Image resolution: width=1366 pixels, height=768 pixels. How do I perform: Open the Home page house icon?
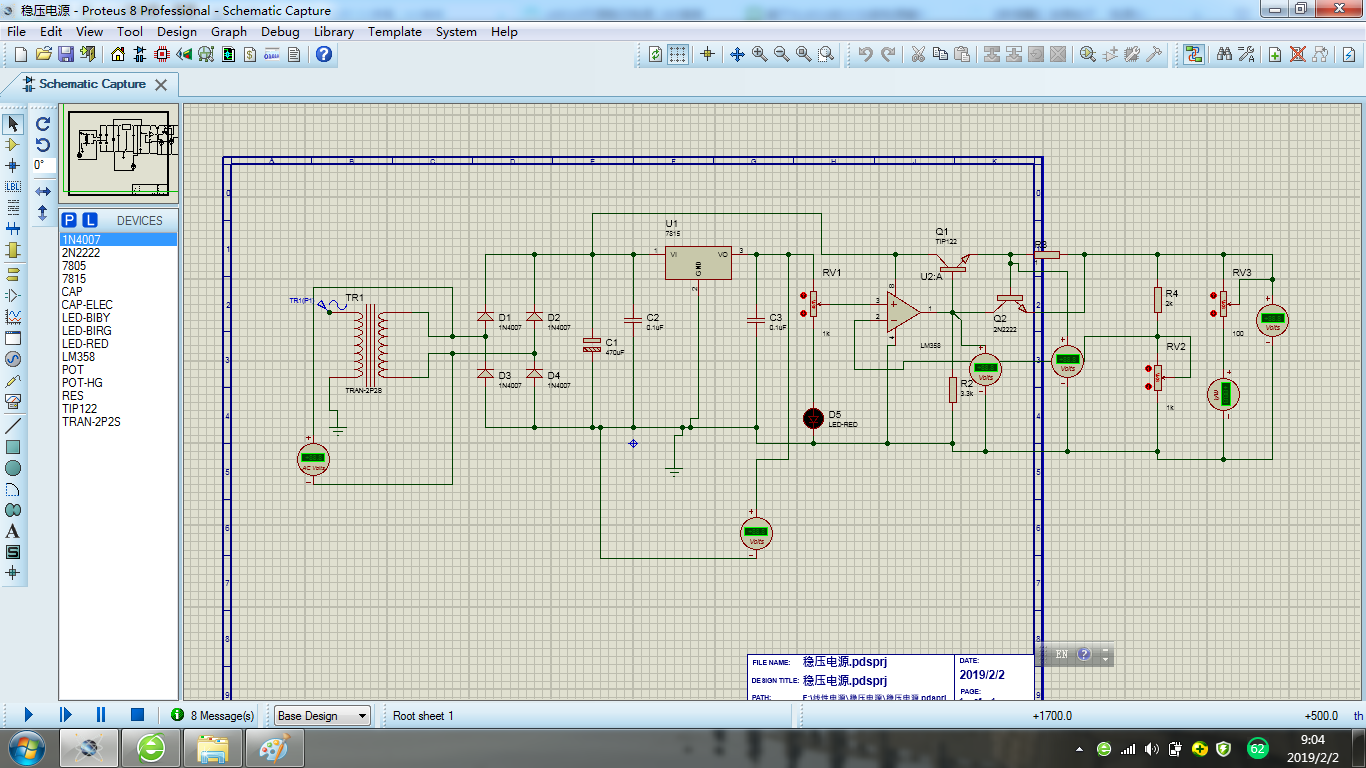coord(119,54)
